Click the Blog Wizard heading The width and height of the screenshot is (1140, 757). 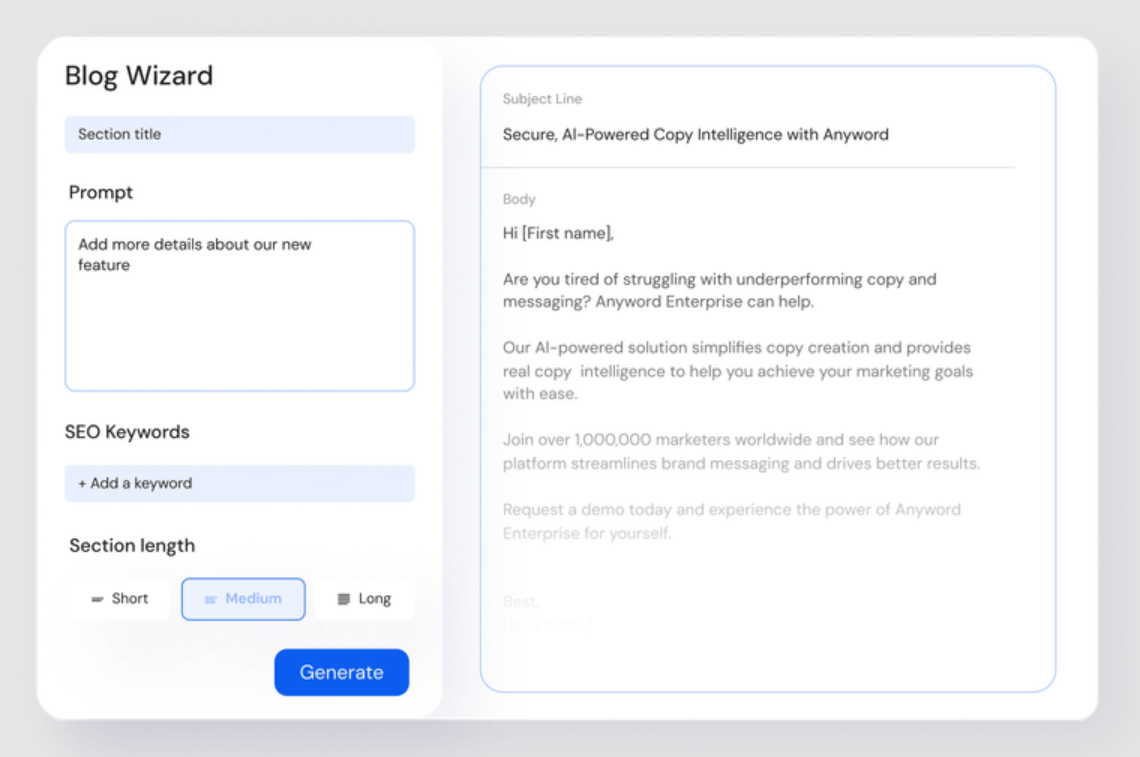tap(139, 76)
